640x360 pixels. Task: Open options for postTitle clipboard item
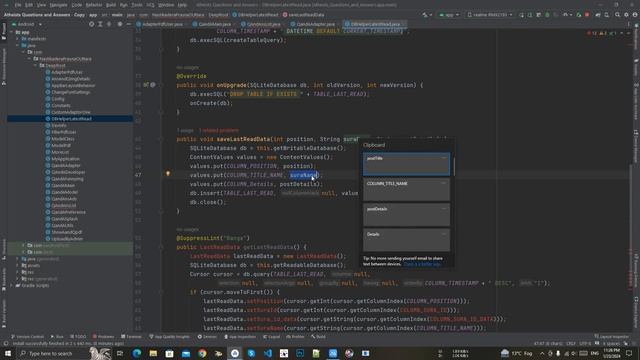[x=444, y=158]
